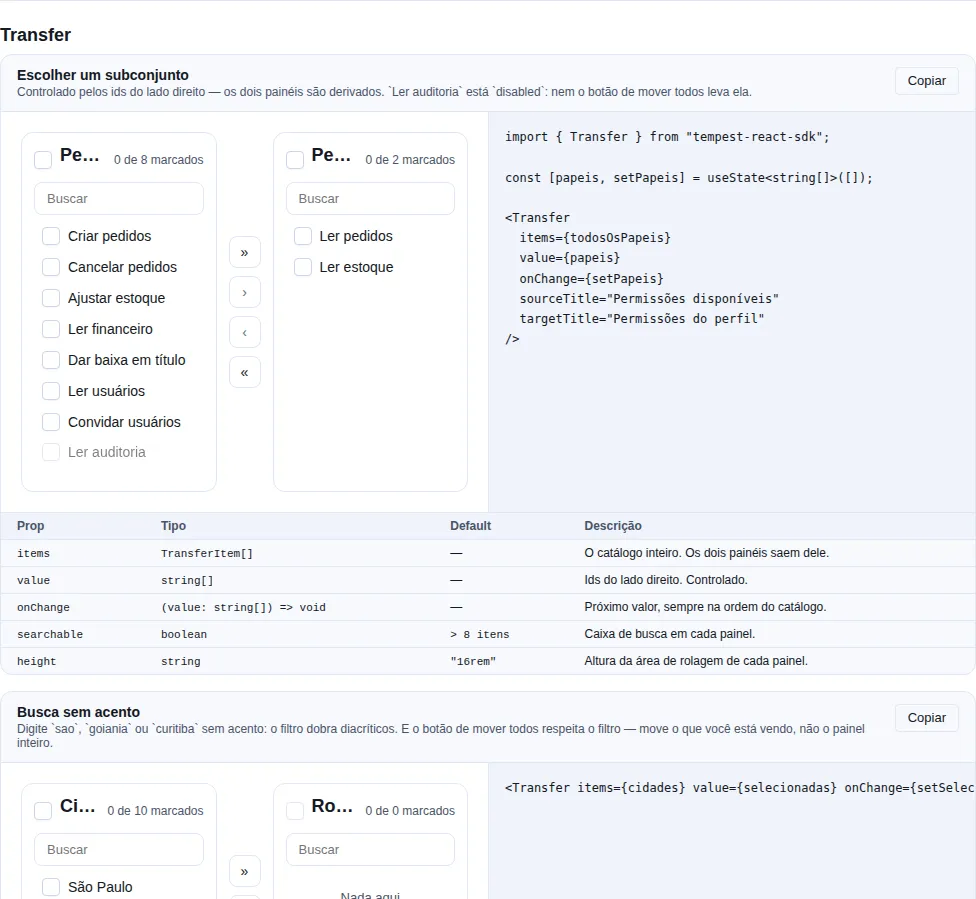Click the "value" prop name cell

click(x=34, y=581)
